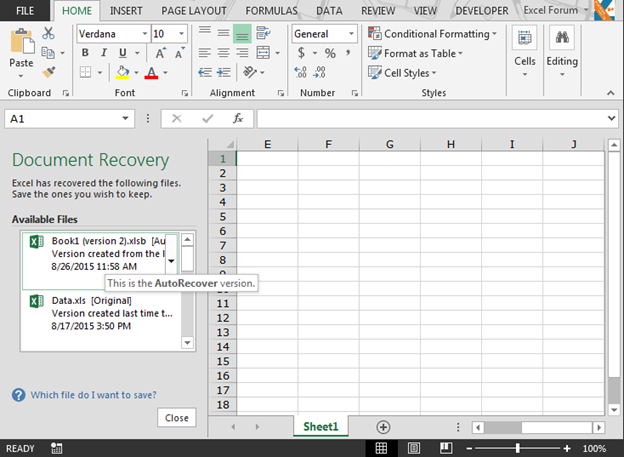Viewport: 624px width, 457px height.
Task: Open Cell Styles gallery
Action: click(x=402, y=72)
